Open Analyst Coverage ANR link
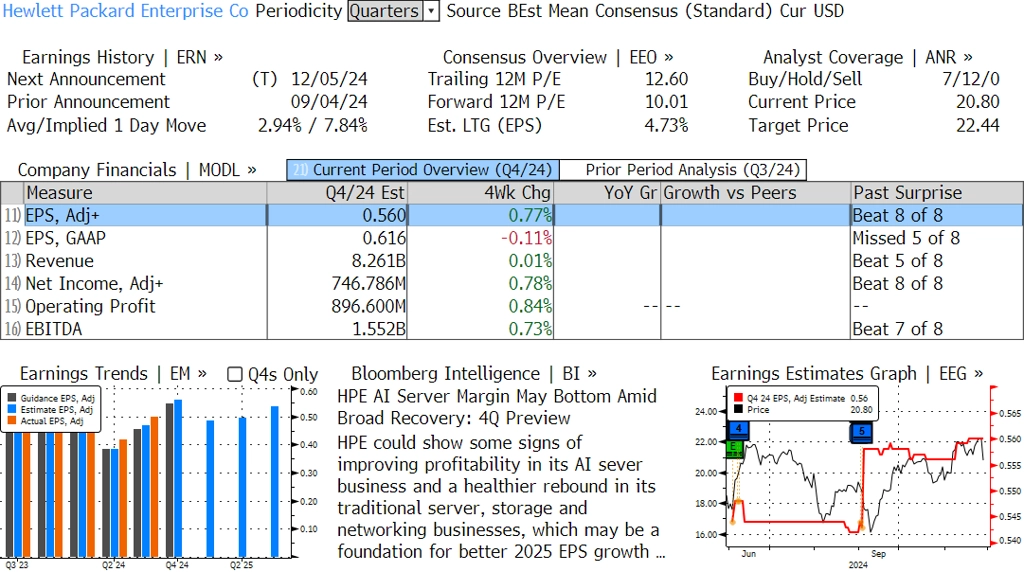The width and height of the screenshot is (1024, 572). [867, 57]
